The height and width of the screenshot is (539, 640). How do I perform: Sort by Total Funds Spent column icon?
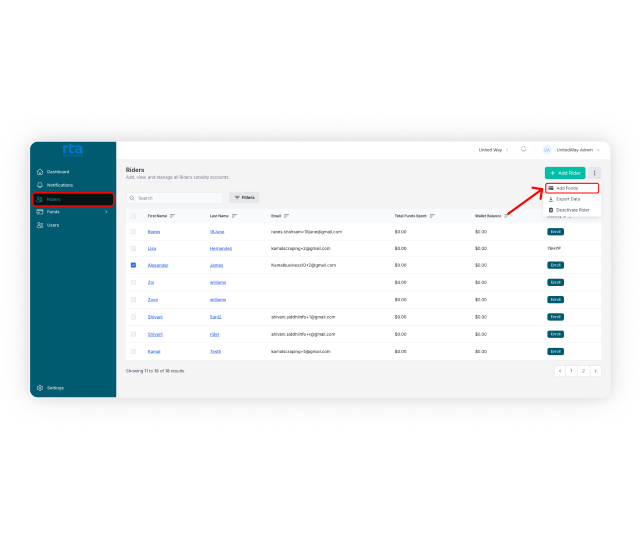click(432, 216)
